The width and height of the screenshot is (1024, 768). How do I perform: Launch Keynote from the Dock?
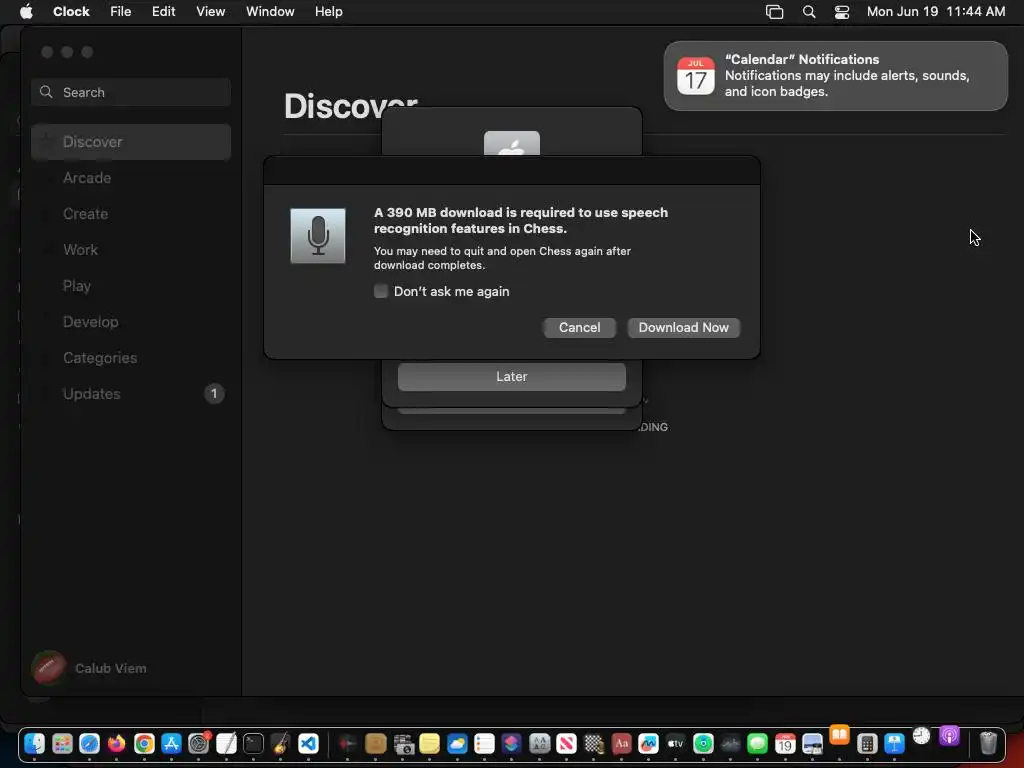[x=895, y=743]
